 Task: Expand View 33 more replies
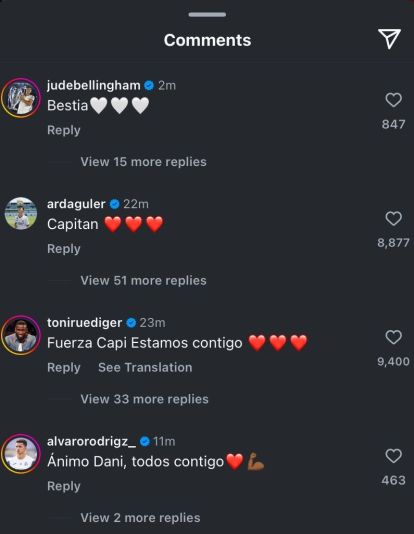[144, 399]
